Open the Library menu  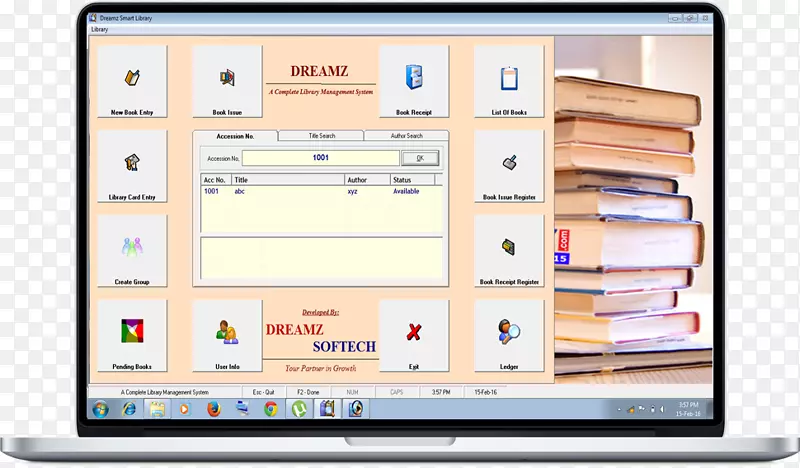pos(99,29)
